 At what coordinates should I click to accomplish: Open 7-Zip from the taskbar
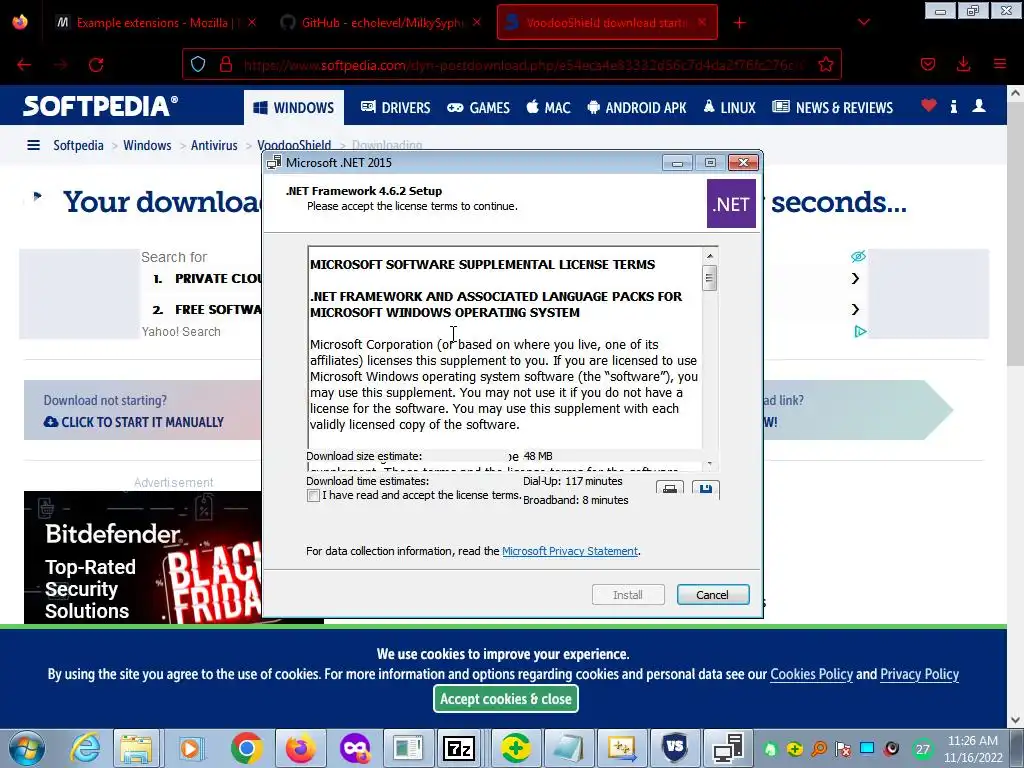pos(458,748)
